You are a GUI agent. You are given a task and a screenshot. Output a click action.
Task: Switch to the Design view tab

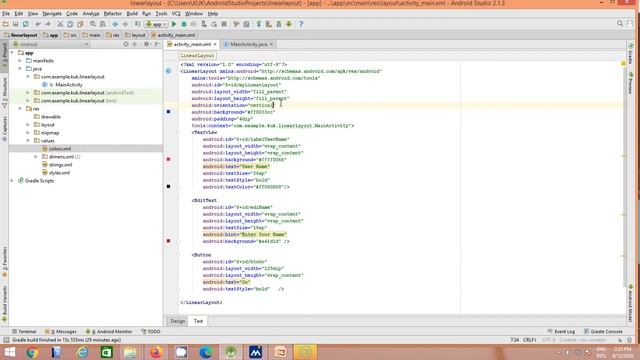pos(178,321)
